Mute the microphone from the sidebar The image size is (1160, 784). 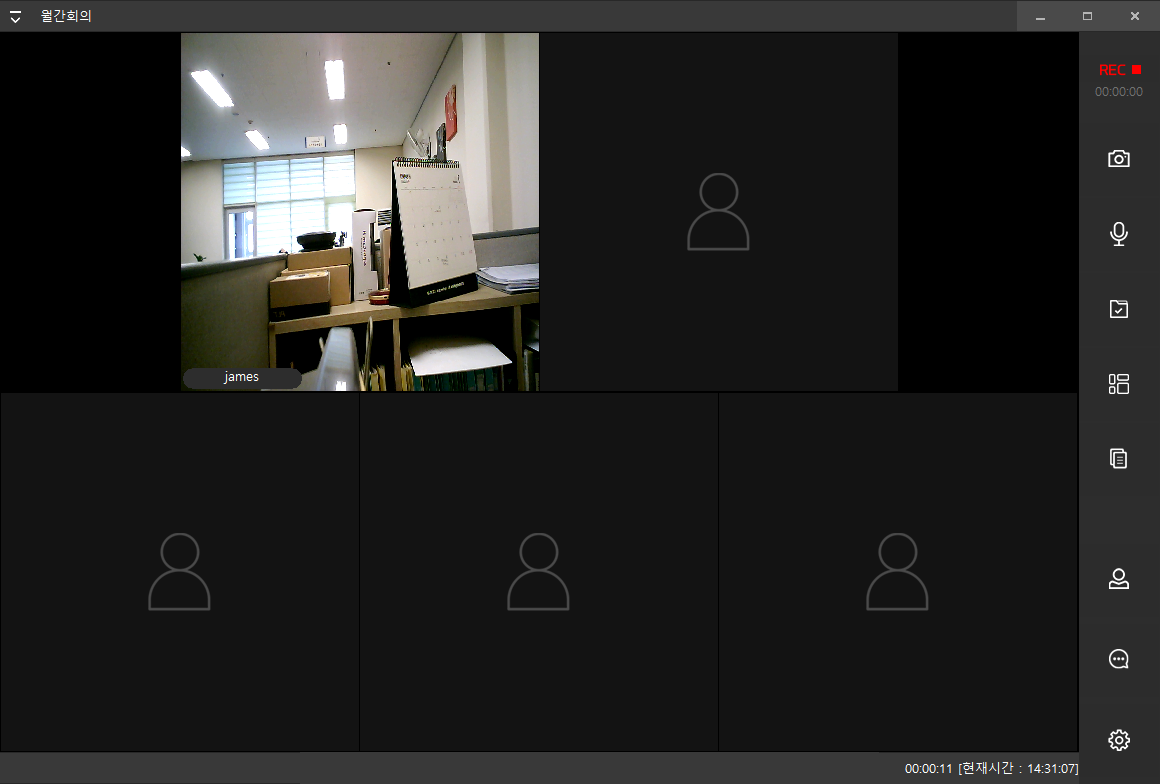[1119, 234]
